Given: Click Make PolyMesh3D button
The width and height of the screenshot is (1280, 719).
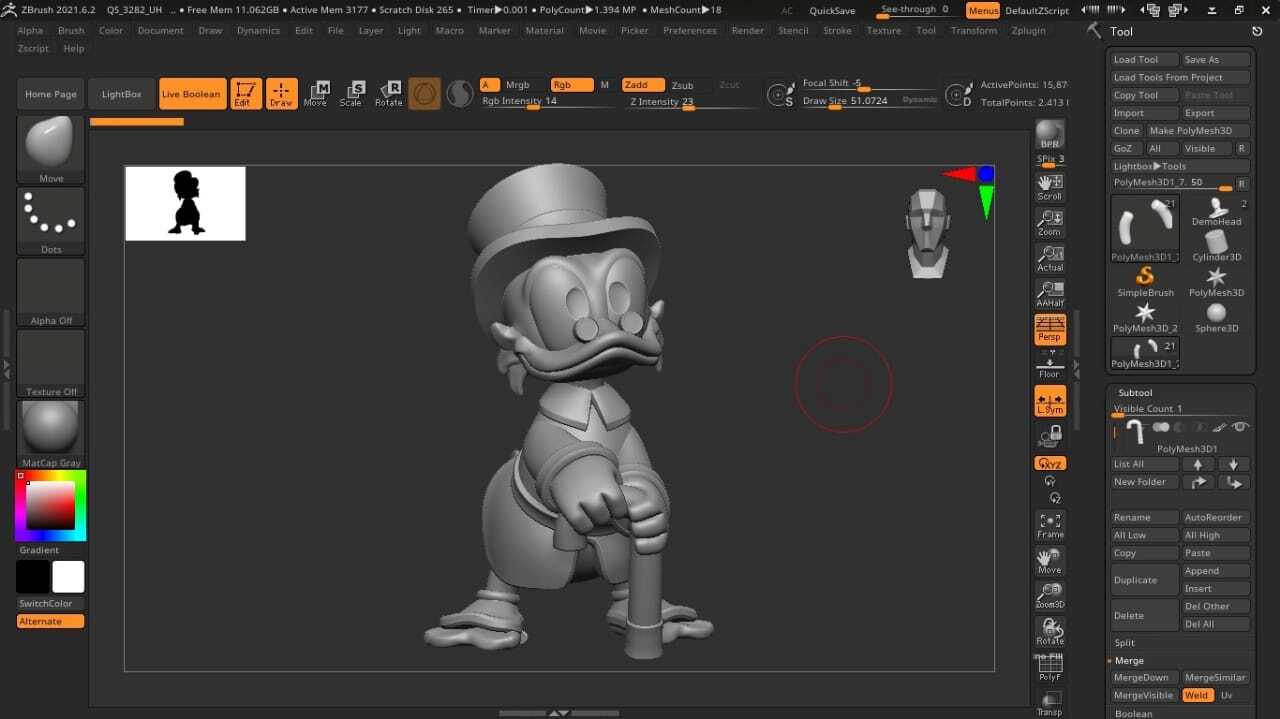Looking at the screenshot, I should click(x=1198, y=131).
